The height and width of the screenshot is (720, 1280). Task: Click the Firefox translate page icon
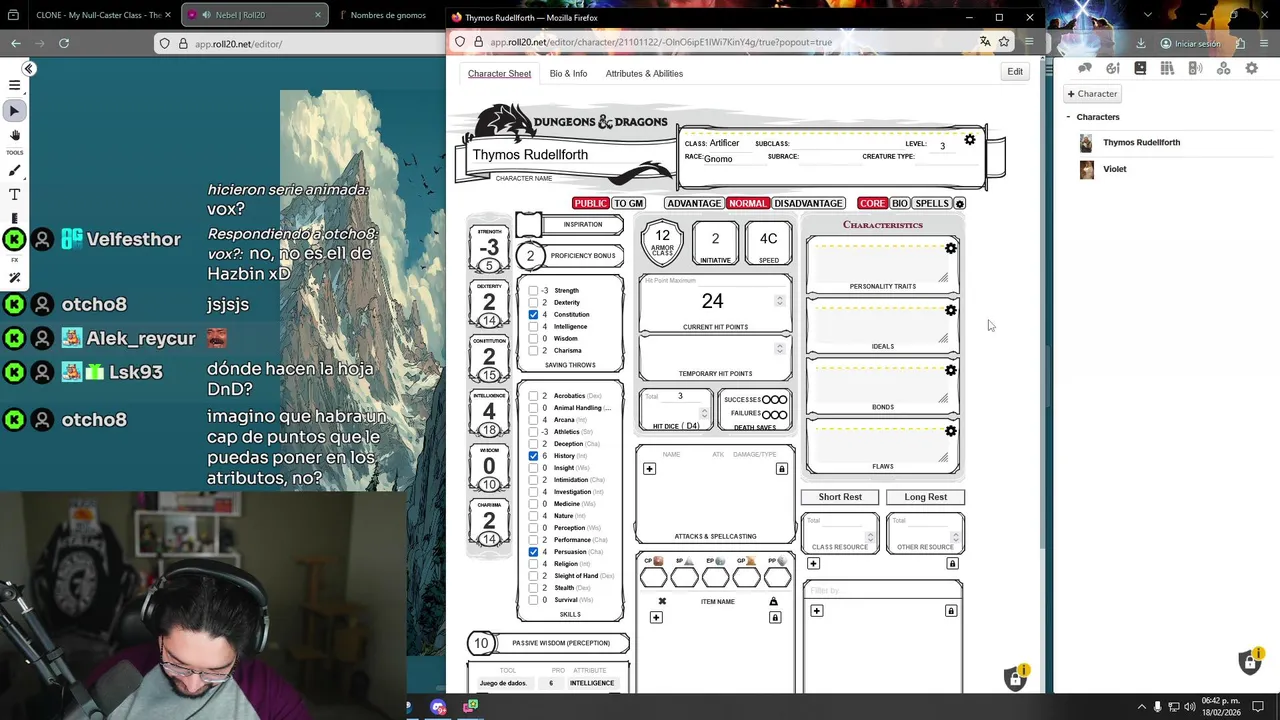(x=985, y=42)
